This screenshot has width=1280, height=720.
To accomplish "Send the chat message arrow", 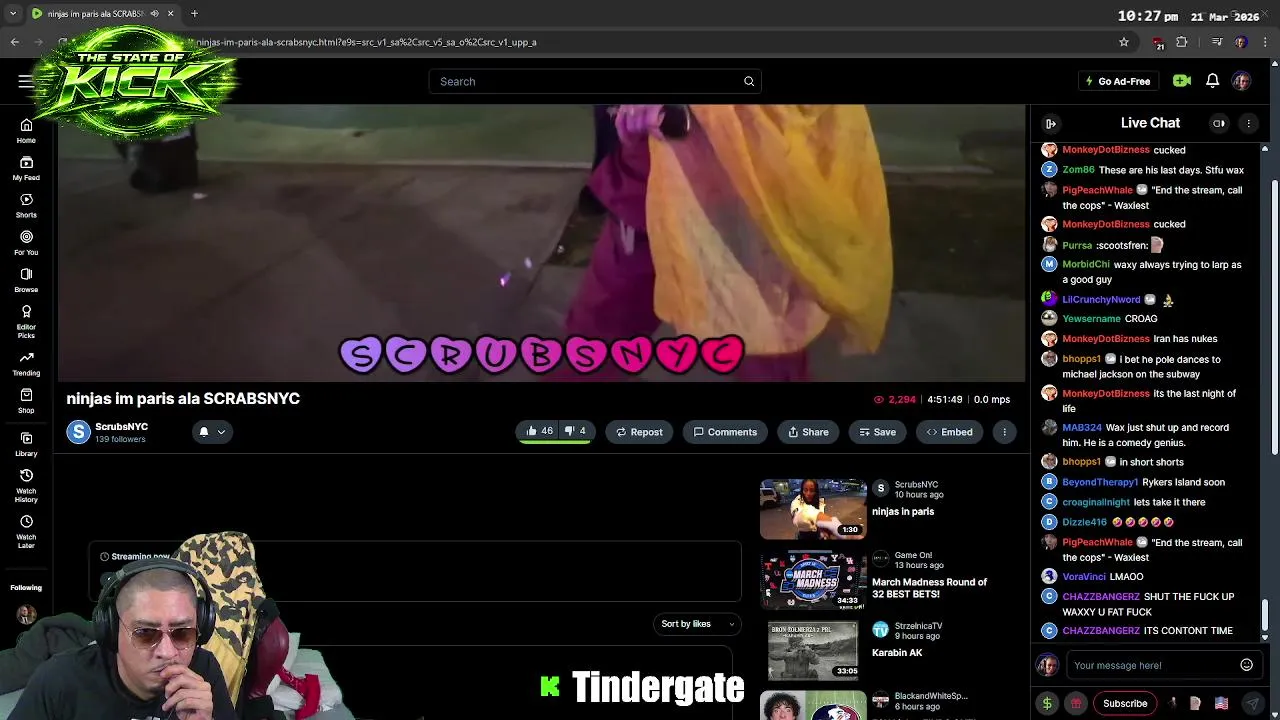I will 1252,703.
